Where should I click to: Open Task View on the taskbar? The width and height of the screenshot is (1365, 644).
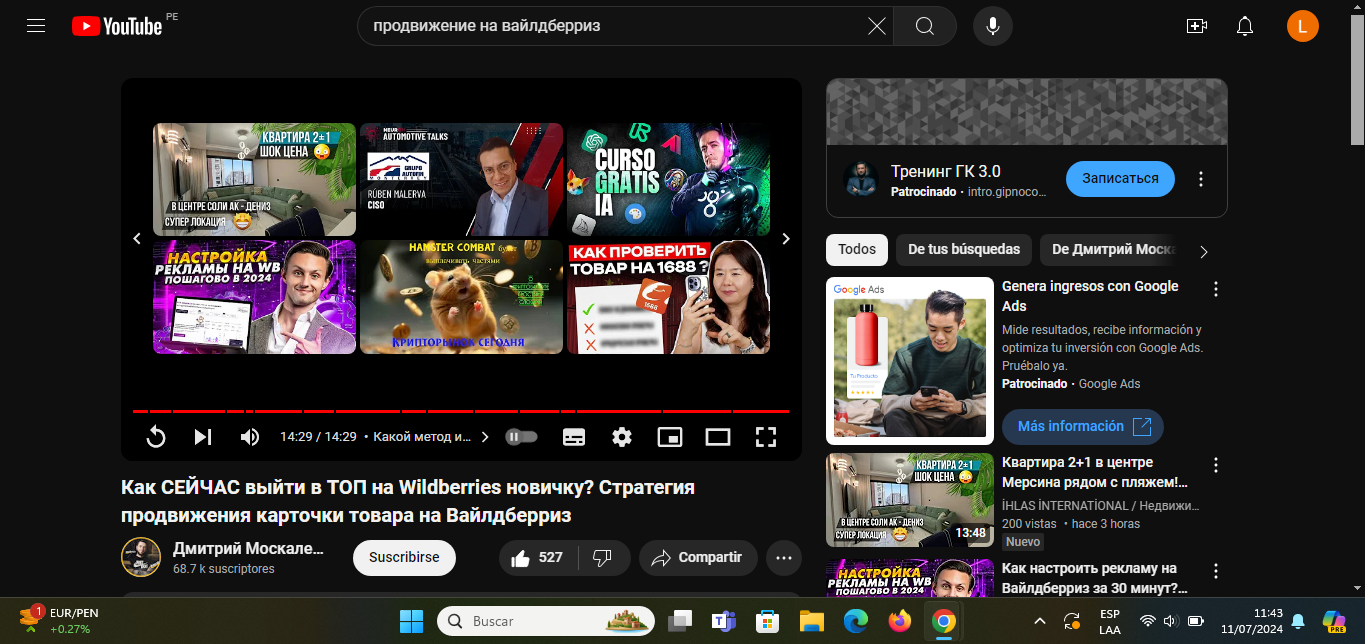point(680,621)
